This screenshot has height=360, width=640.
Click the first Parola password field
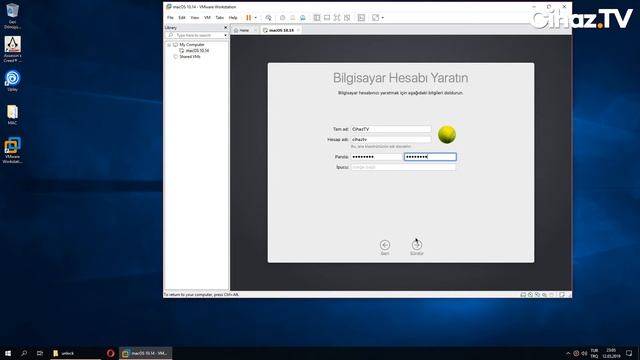coord(376,157)
